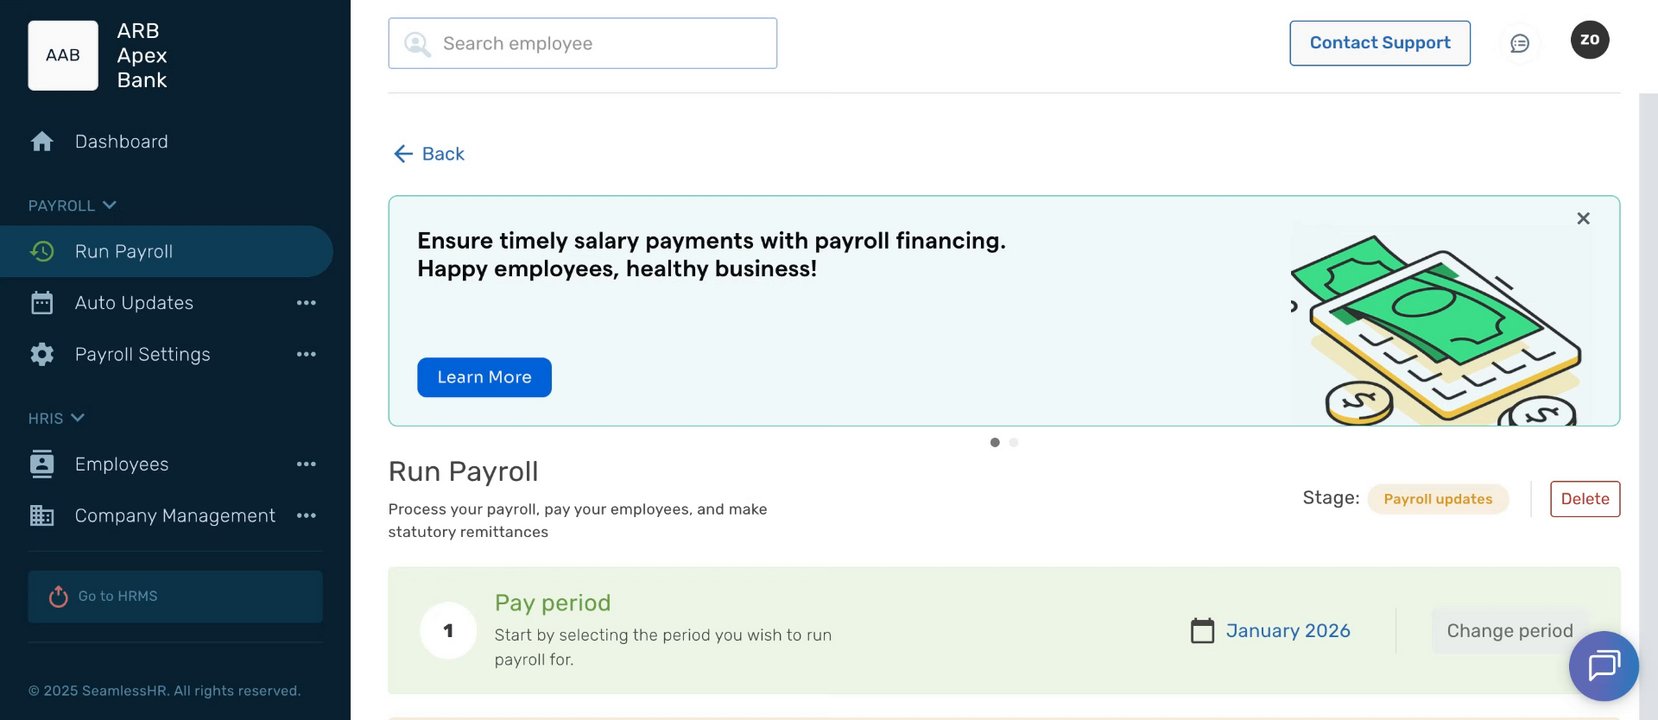Click the calendar icon beside January 2026
The image size is (1658, 720).
point(1202,631)
